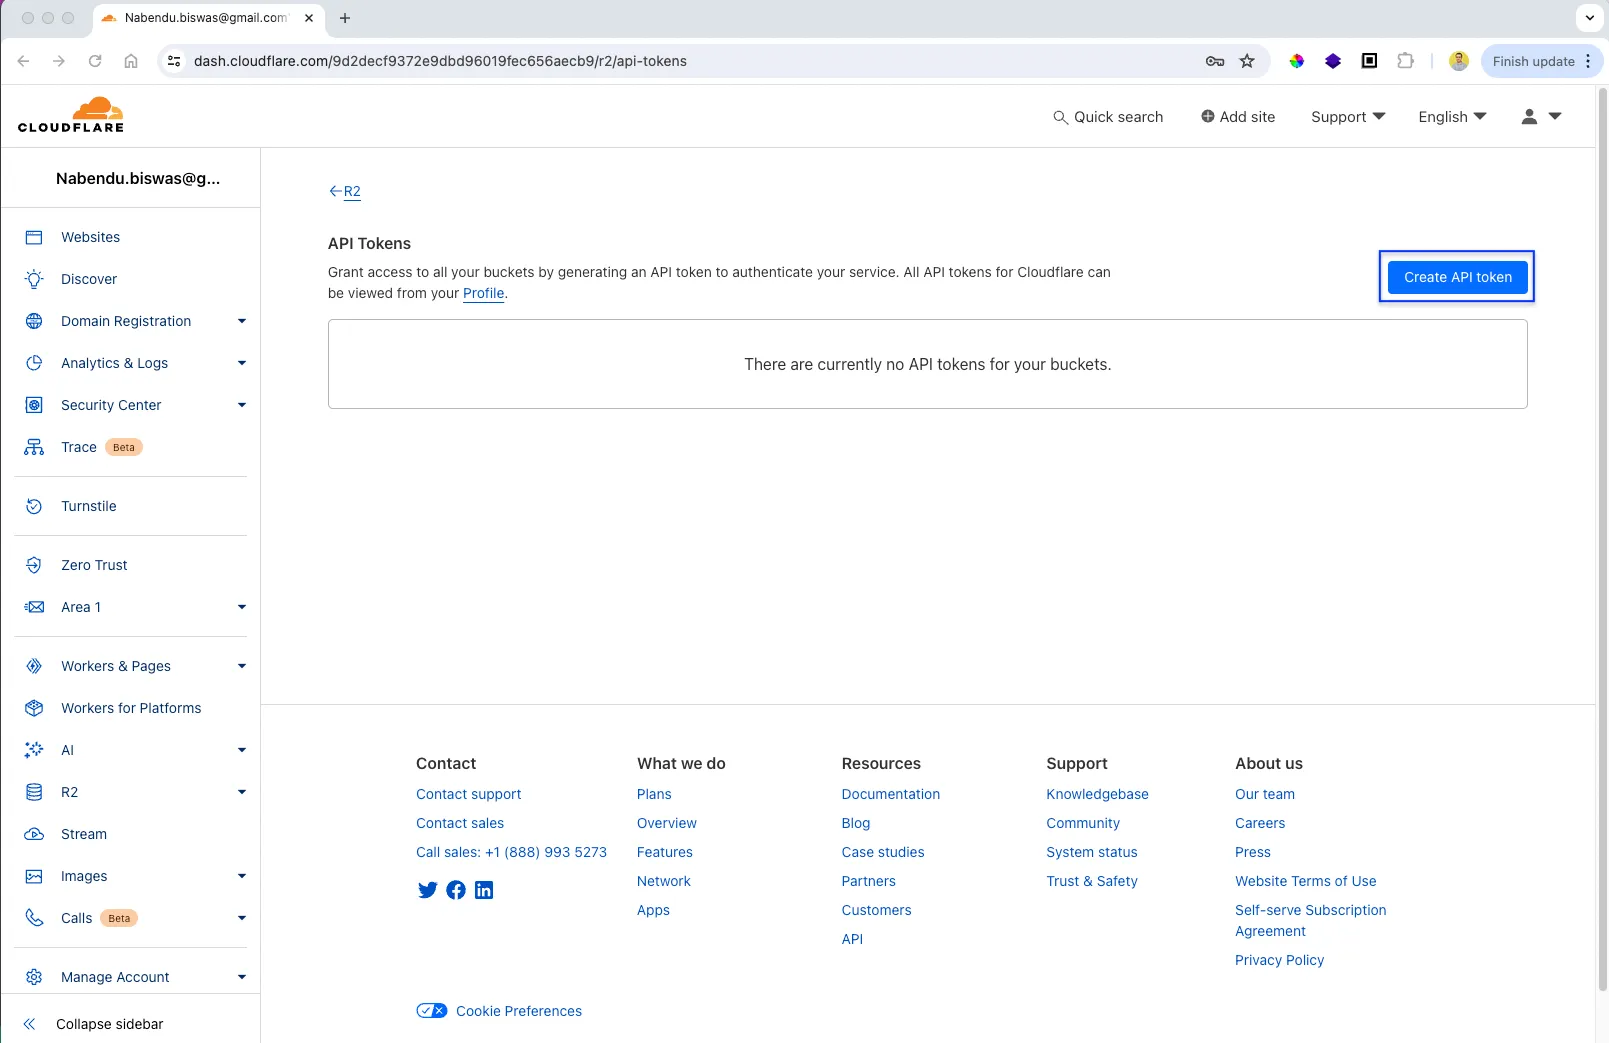The height and width of the screenshot is (1043, 1609).
Task: Toggle the Cookie Preferences switch
Action: pyautogui.click(x=432, y=1011)
